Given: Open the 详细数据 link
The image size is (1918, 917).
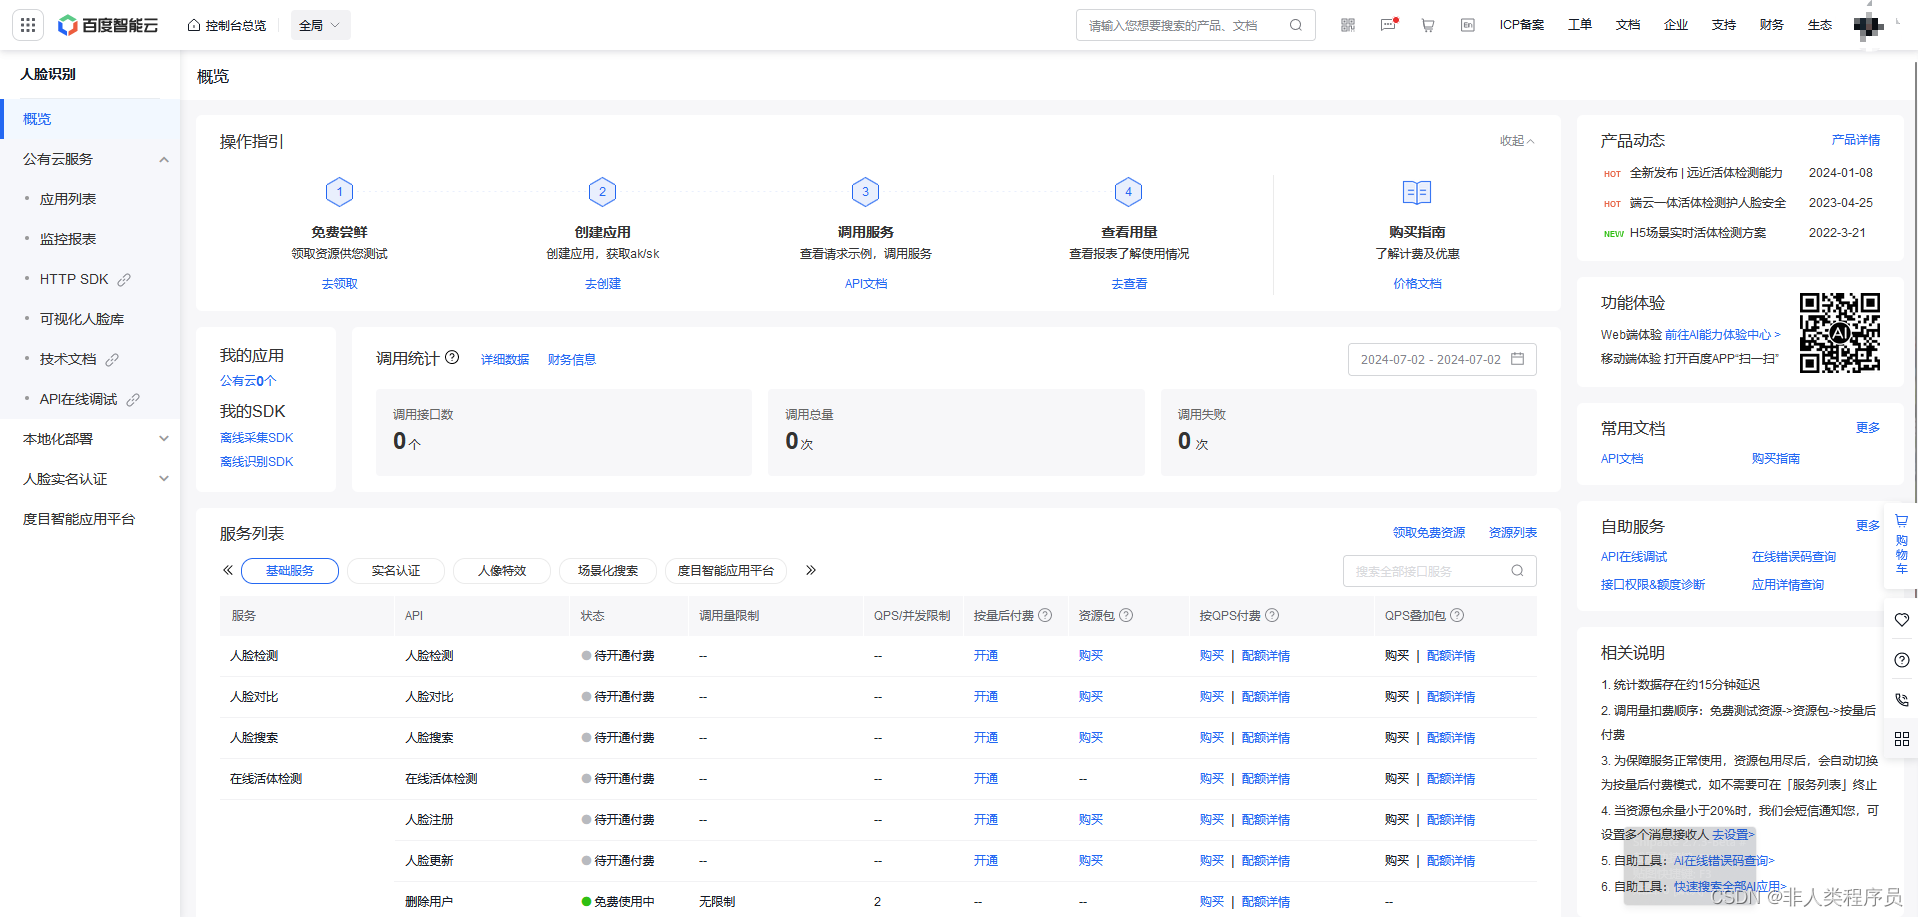Looking at the screenshot, I should coord(505,360).
